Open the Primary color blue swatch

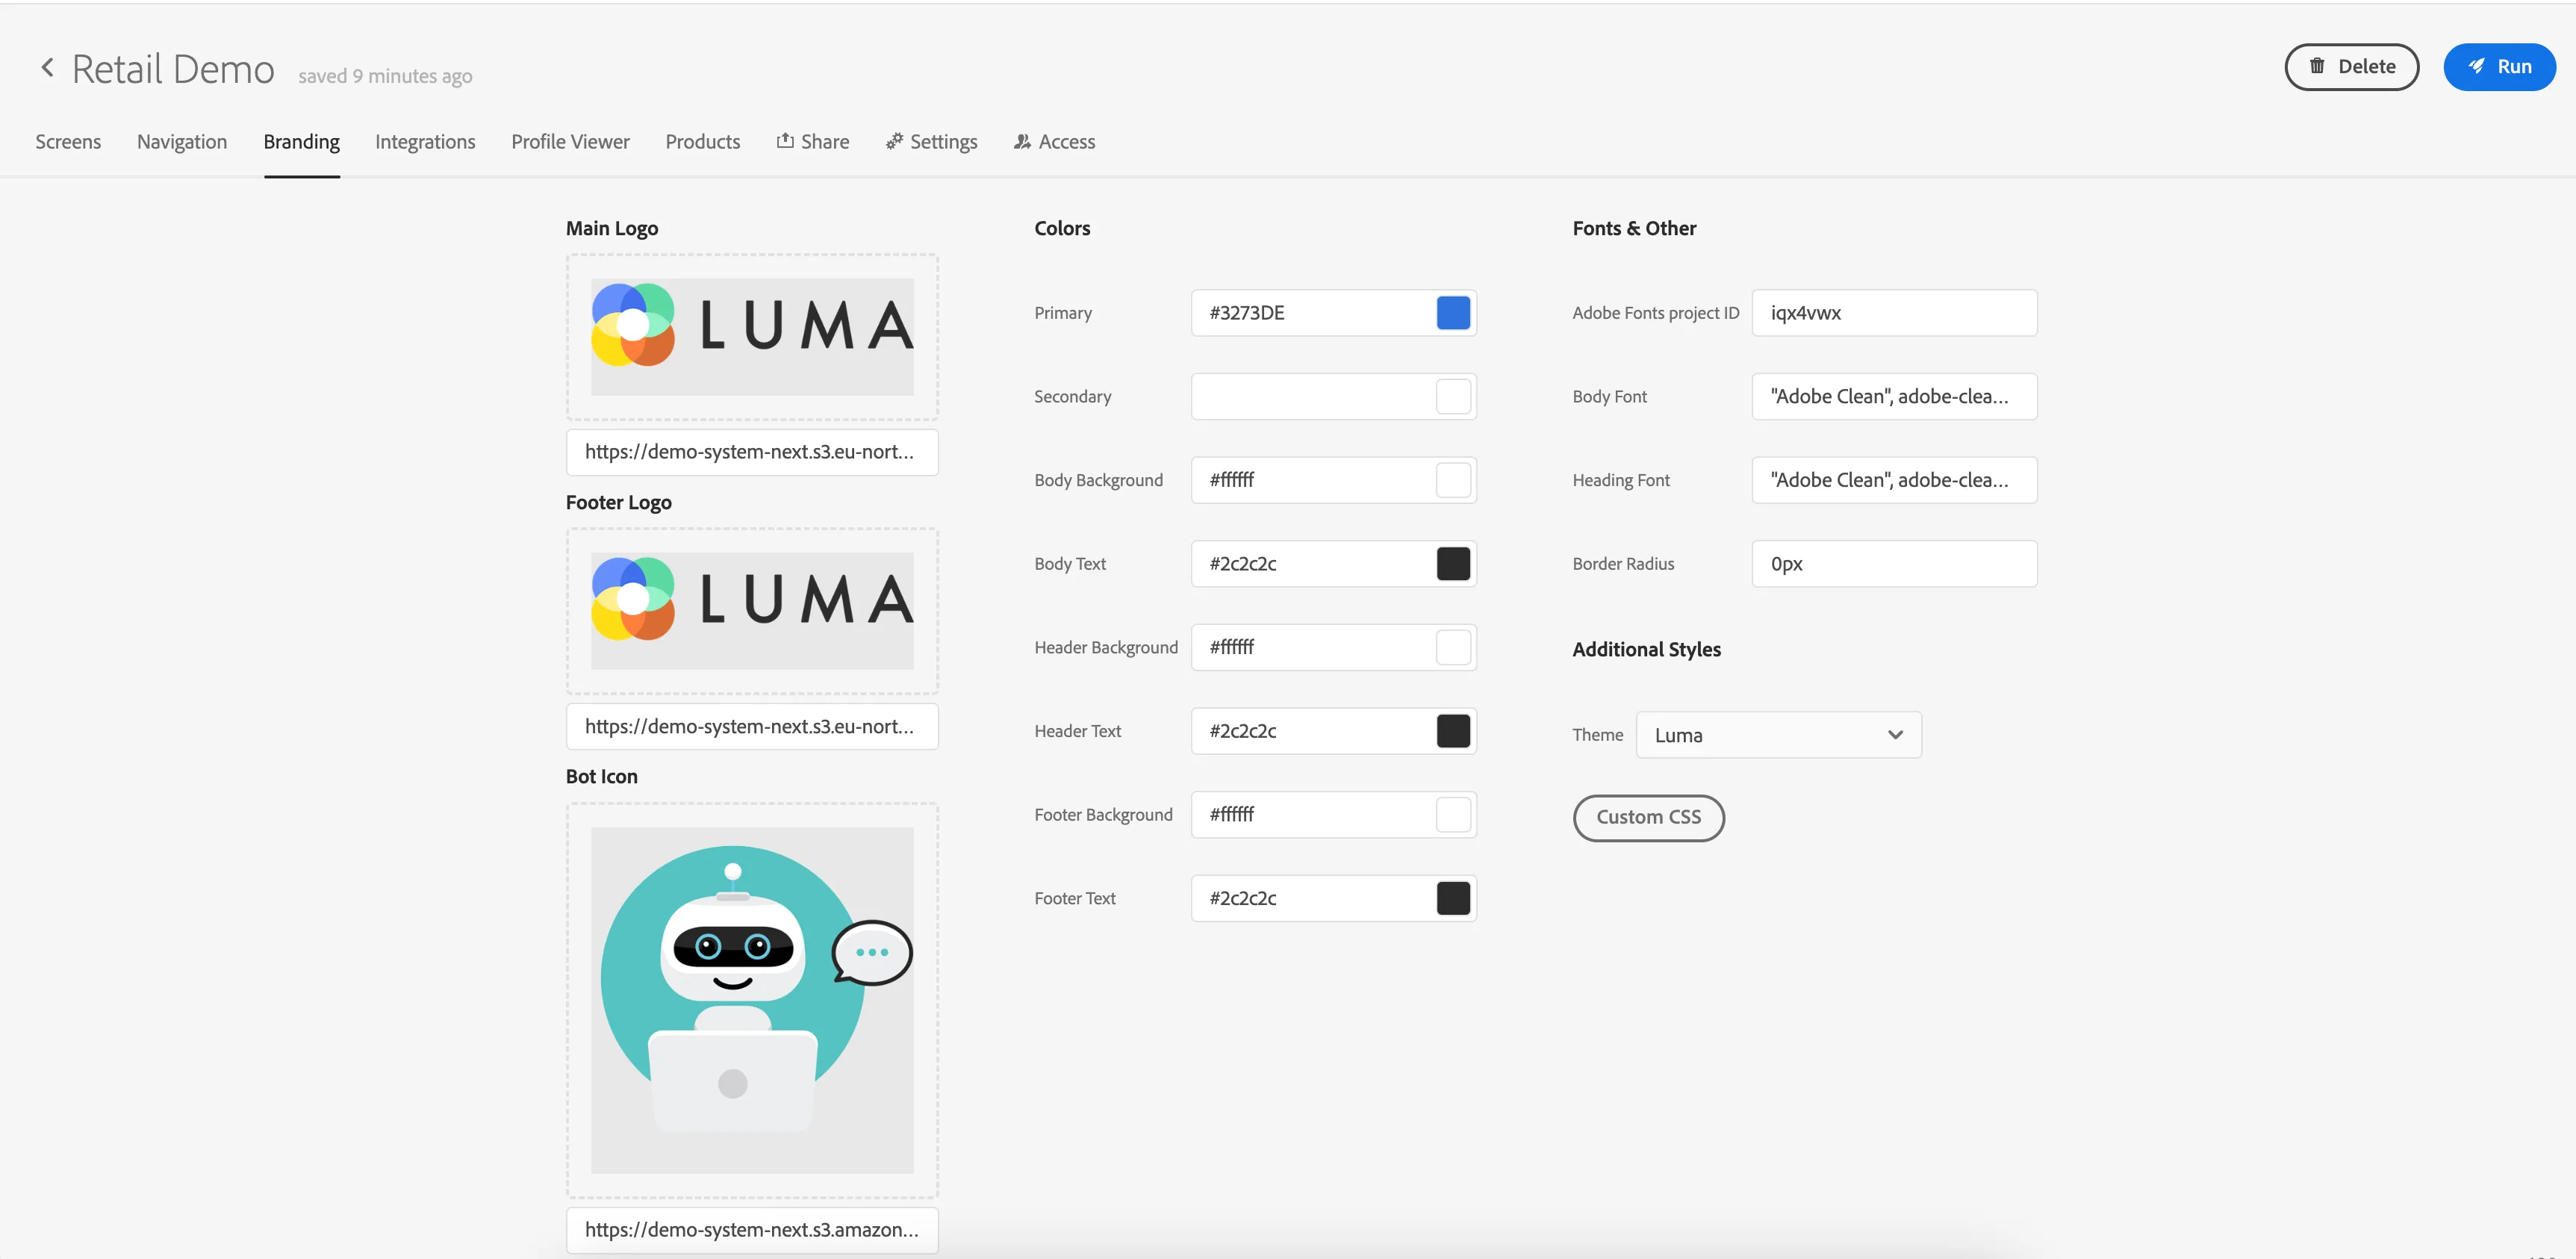click(x=1453, y=313)
